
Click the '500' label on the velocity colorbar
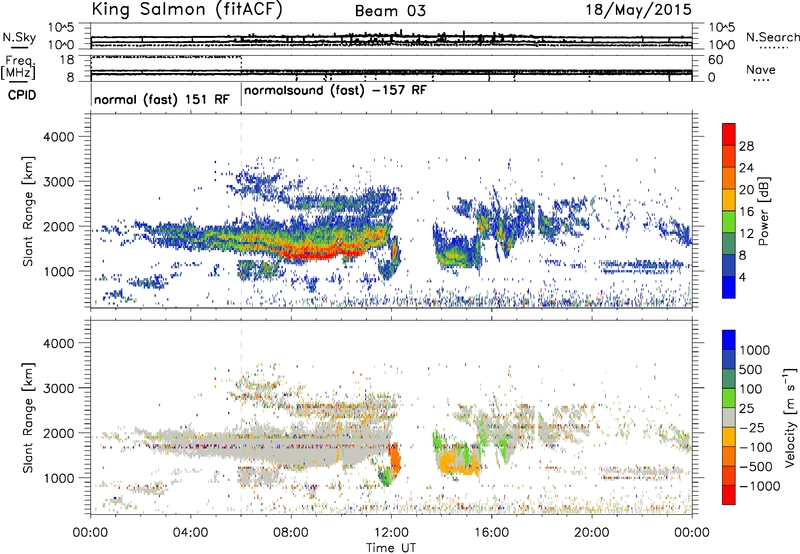(751, 369)
